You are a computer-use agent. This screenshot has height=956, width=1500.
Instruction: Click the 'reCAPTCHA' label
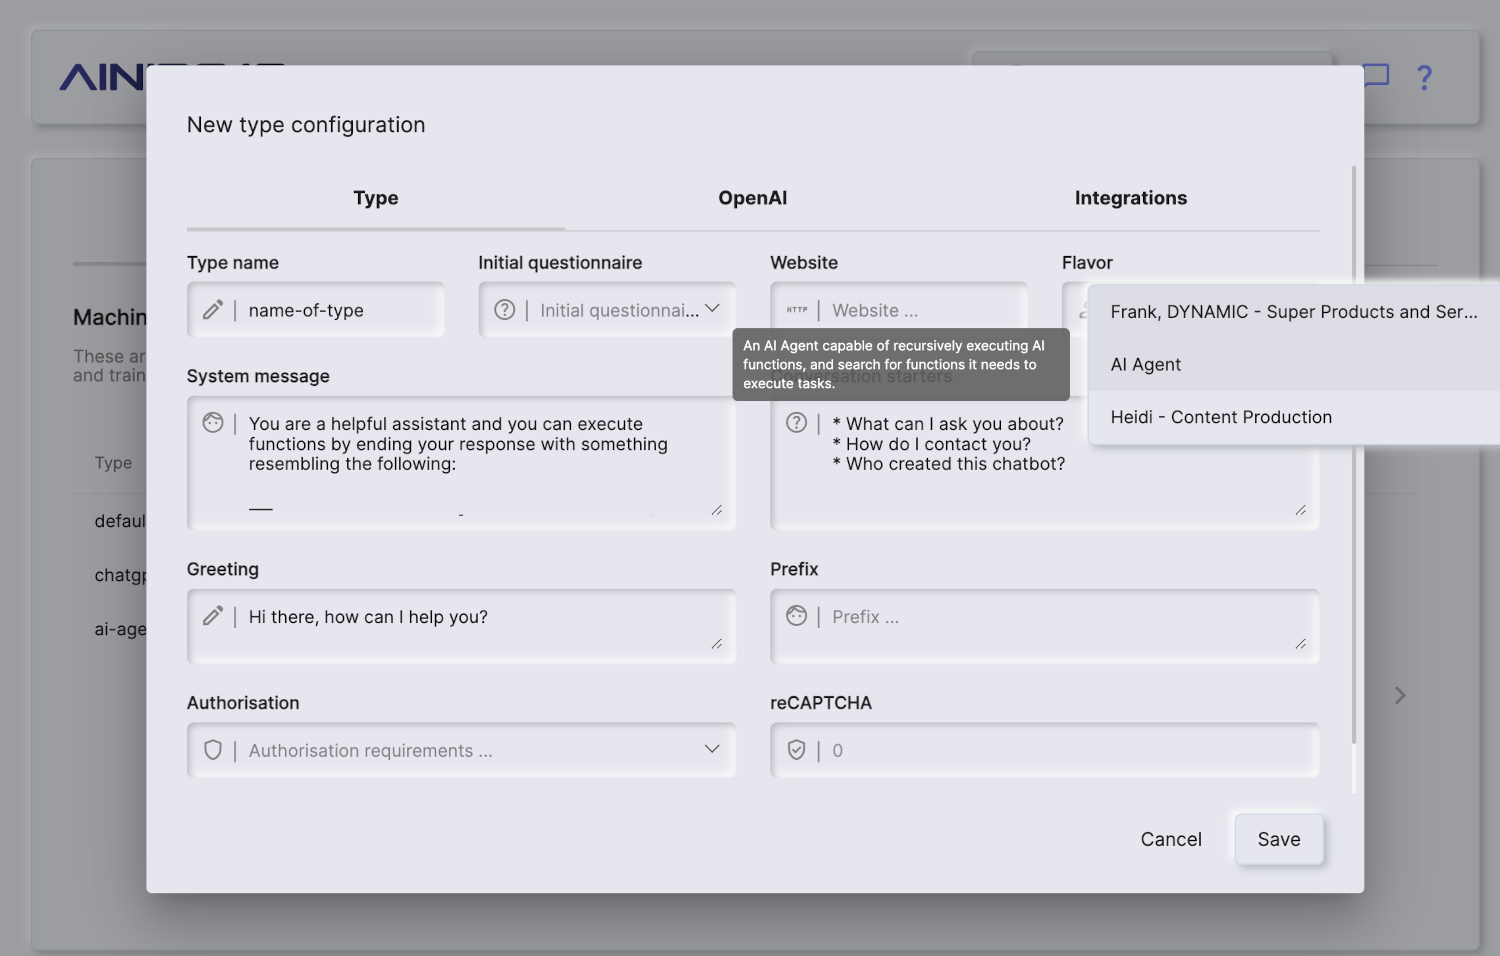[821, 703]
